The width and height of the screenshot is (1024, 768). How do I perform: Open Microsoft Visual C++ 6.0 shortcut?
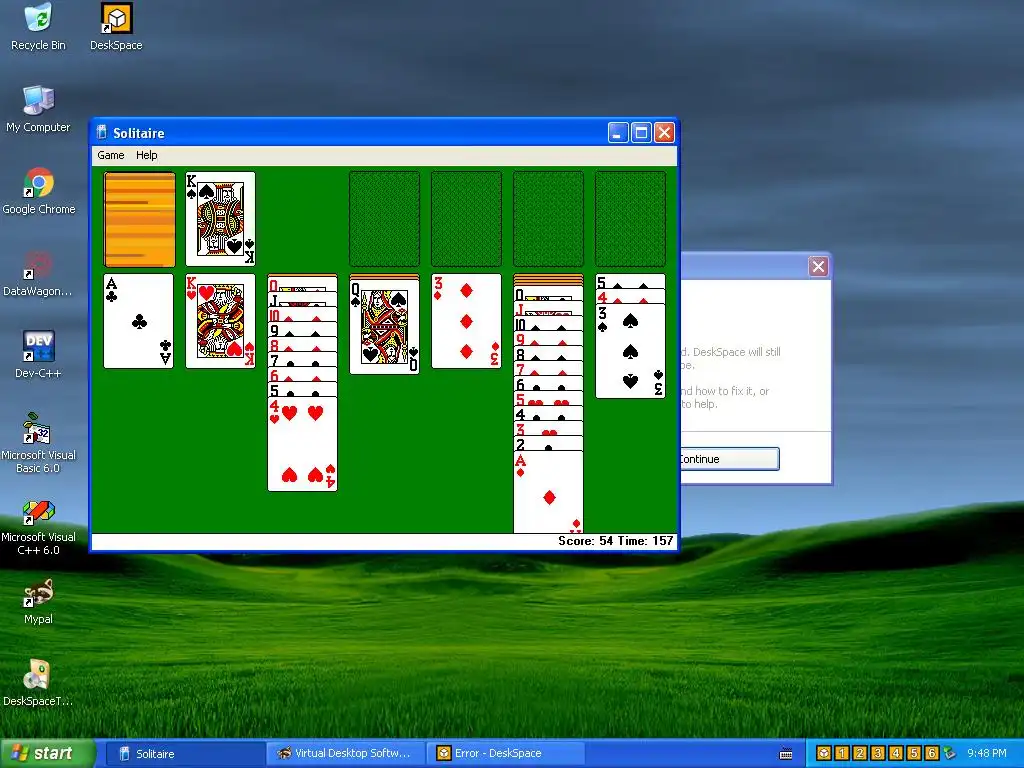coord(38,526)
